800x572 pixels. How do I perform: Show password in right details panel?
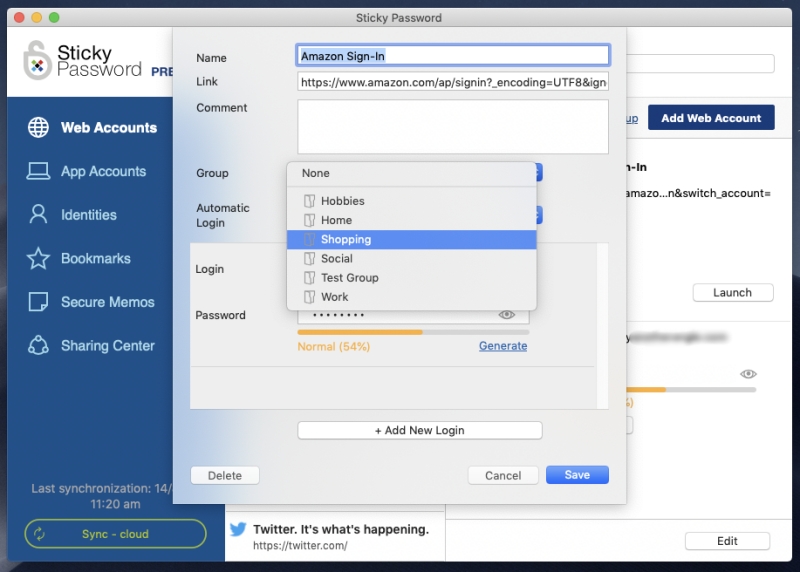click(x=748, y=374)
